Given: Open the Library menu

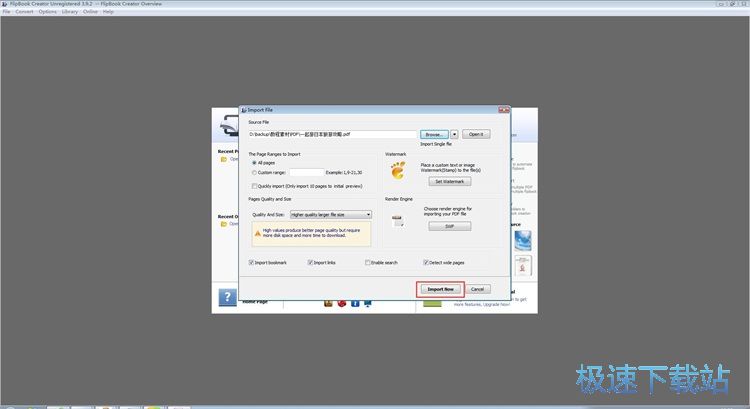Looking at the screenshot, I should click(x=70, y=11).
